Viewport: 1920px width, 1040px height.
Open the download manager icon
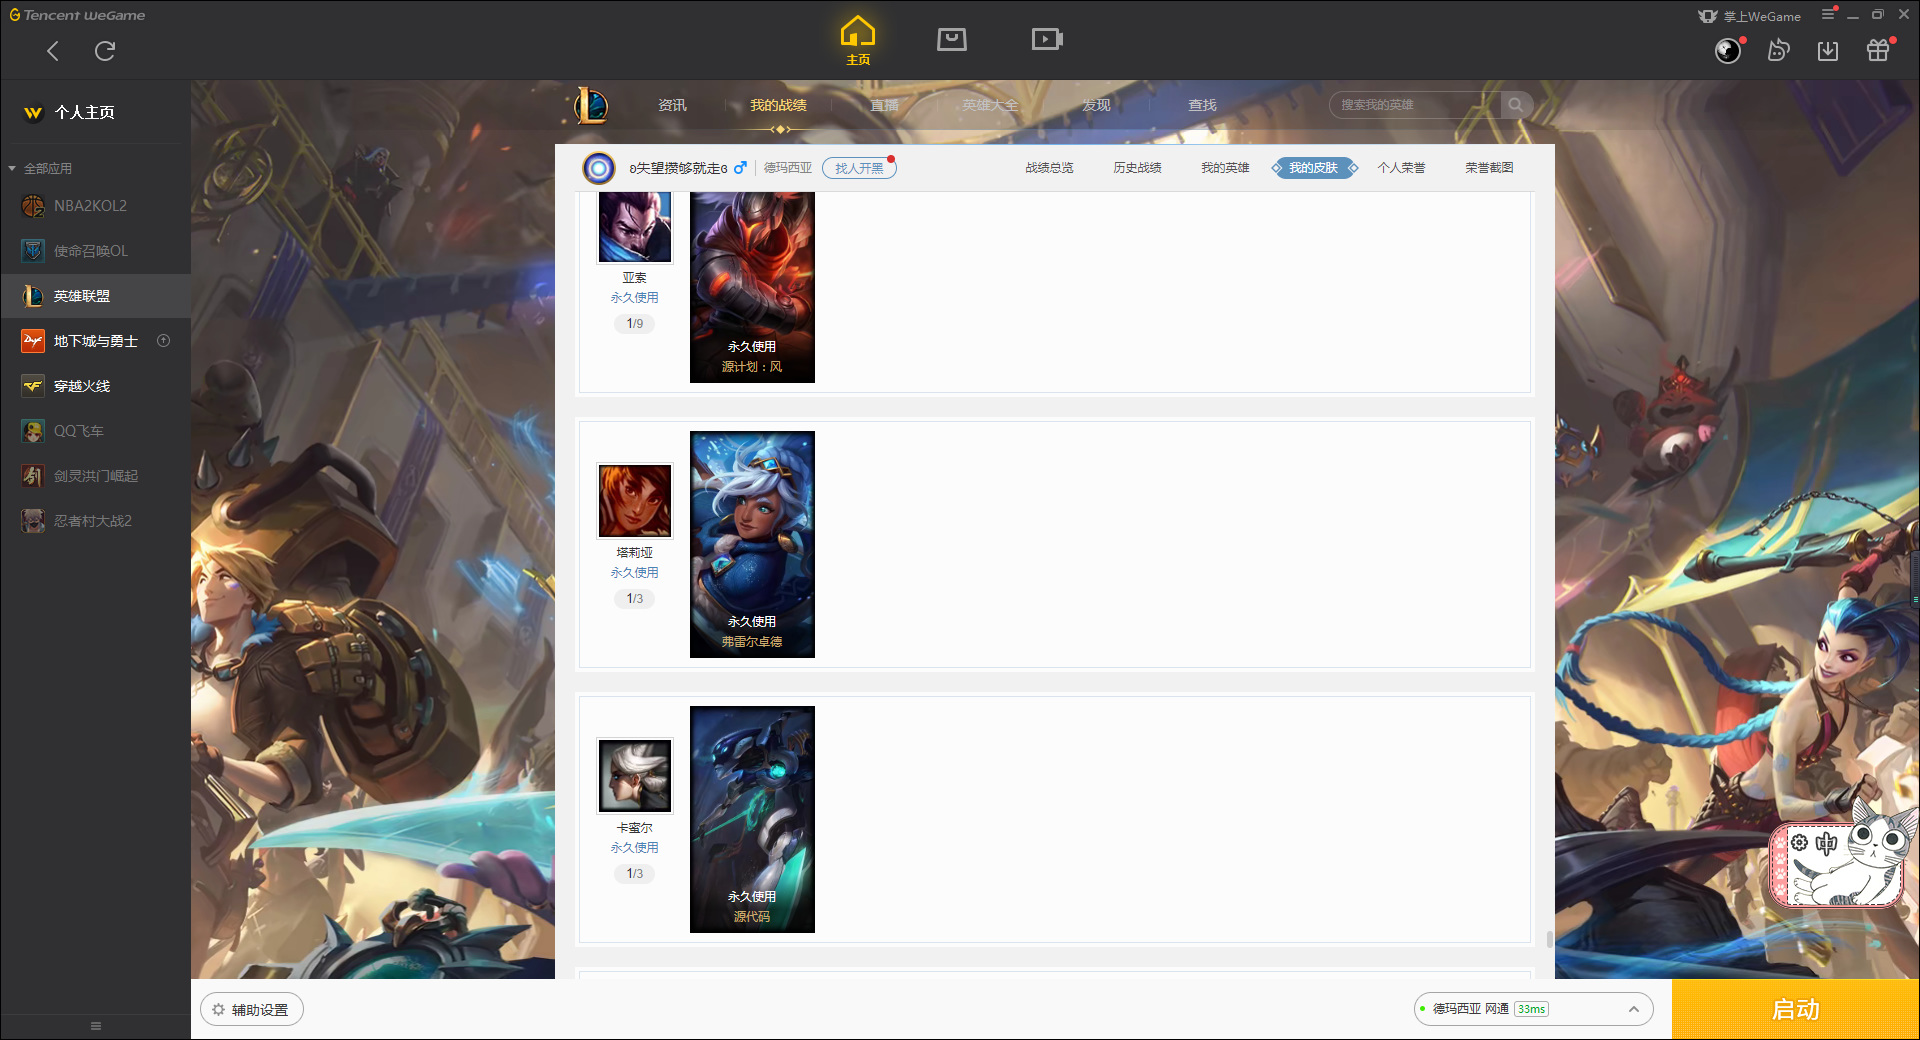pyautogui.click(x=1828, y=51)
